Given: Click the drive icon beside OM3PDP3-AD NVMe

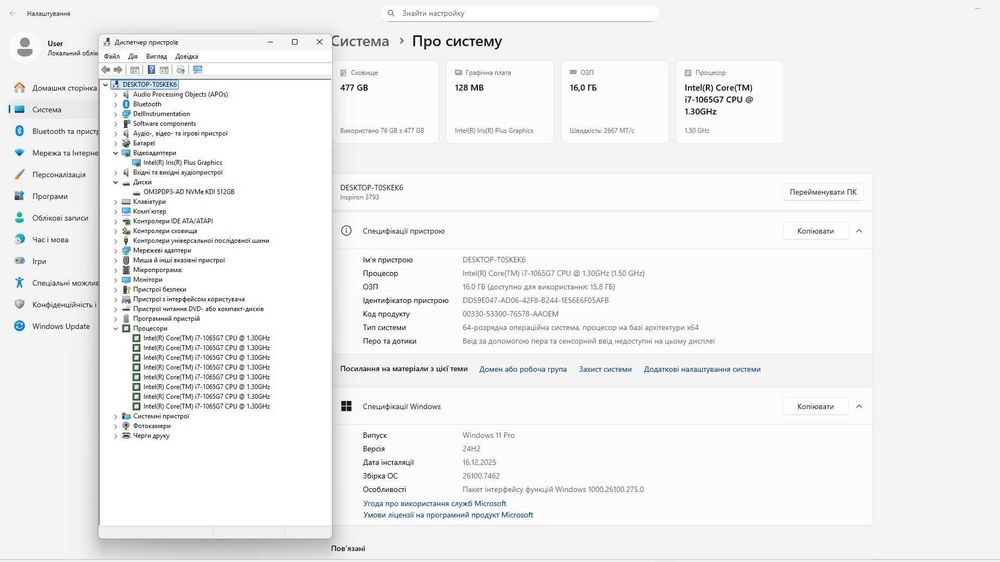Looking at the screenshot, I should (136, 192).
